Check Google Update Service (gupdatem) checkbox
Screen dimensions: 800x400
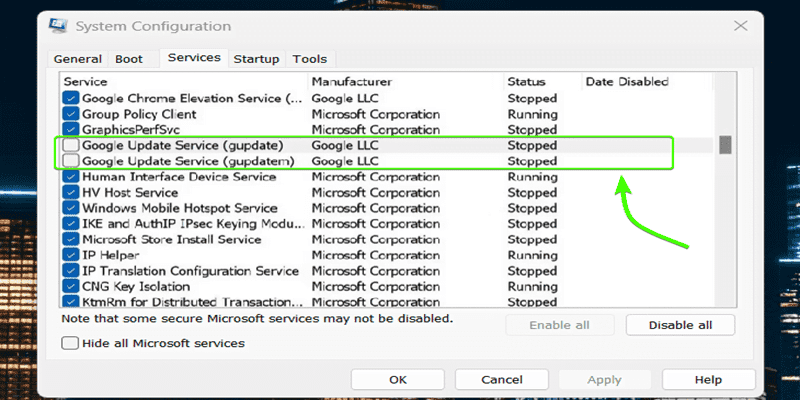70,161
